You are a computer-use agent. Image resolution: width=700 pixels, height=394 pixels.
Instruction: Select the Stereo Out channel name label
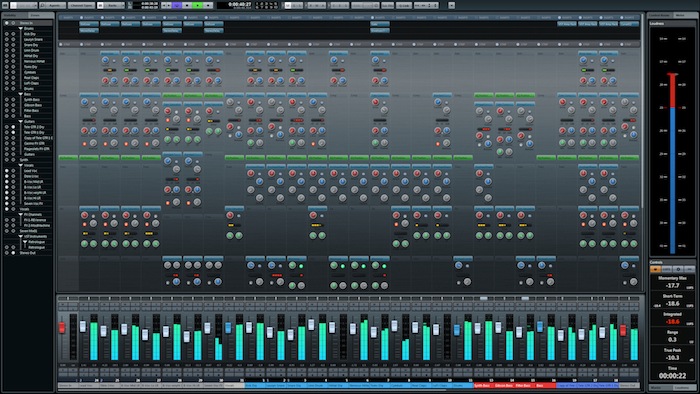[629, 386]
